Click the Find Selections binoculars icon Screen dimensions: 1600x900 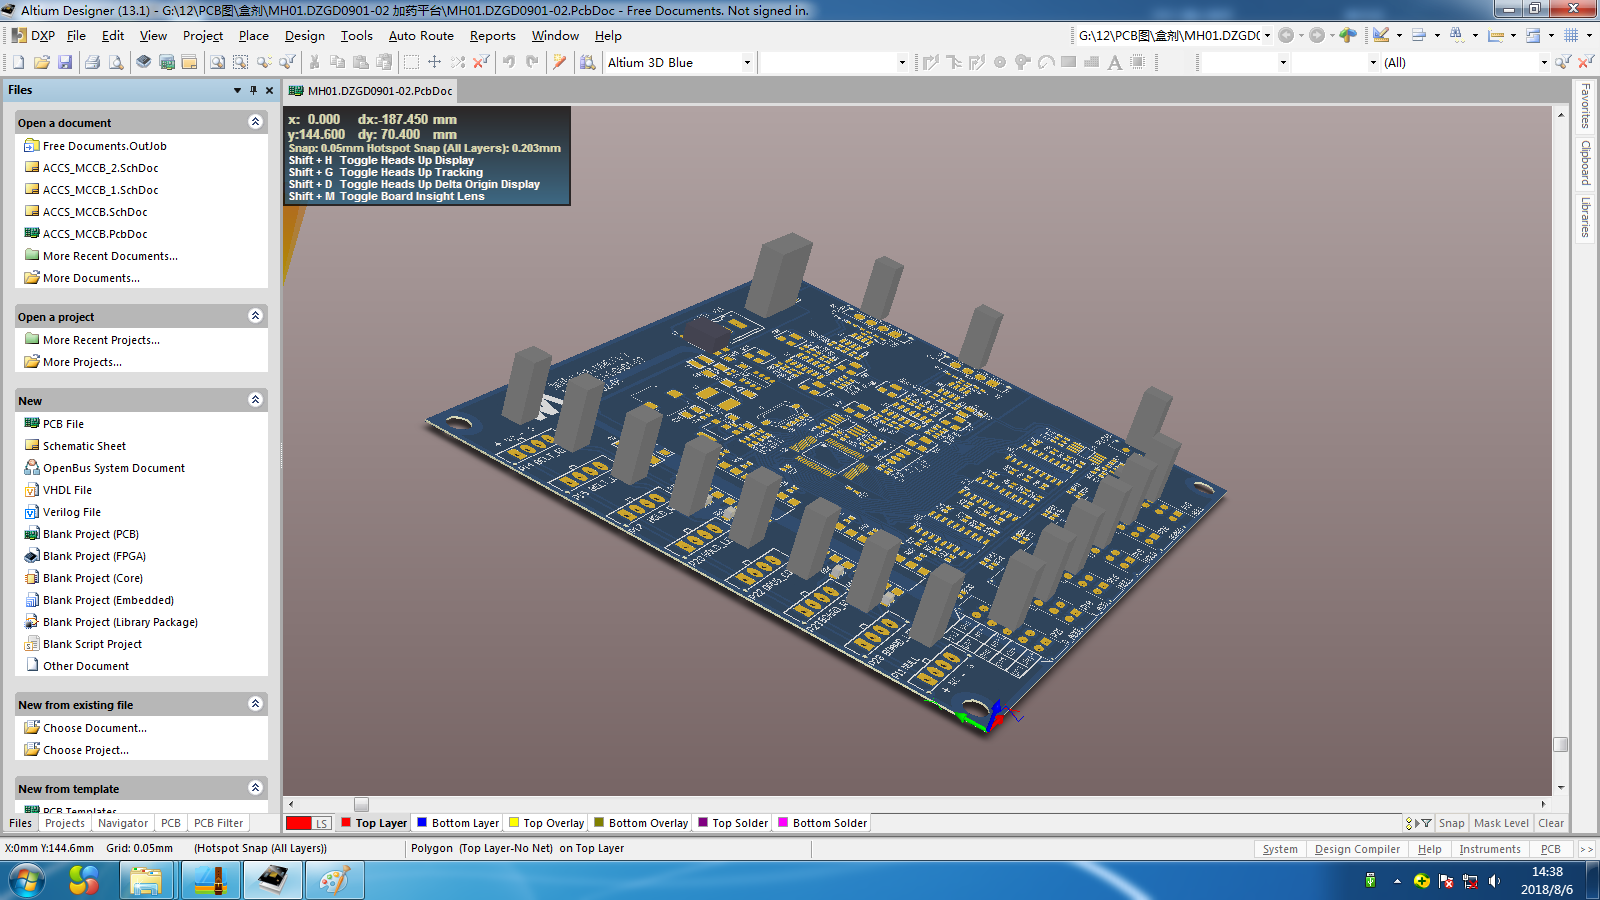[x=1458, y=35]
